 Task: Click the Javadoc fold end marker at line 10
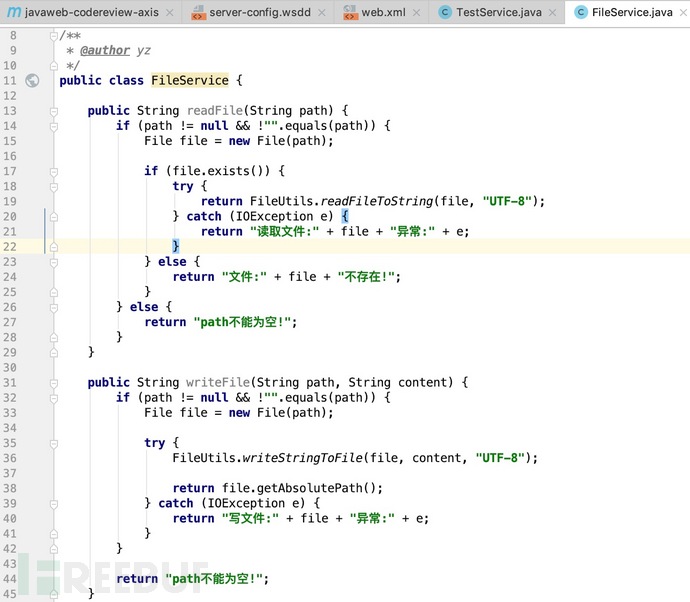pyautogui.click(x=54, y=66)
